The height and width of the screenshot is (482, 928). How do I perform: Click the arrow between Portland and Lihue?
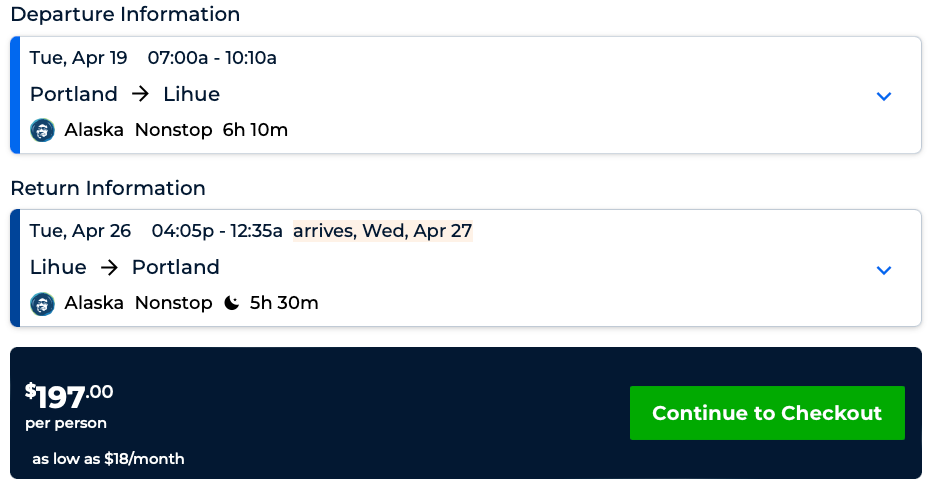[x=141, y=95]
